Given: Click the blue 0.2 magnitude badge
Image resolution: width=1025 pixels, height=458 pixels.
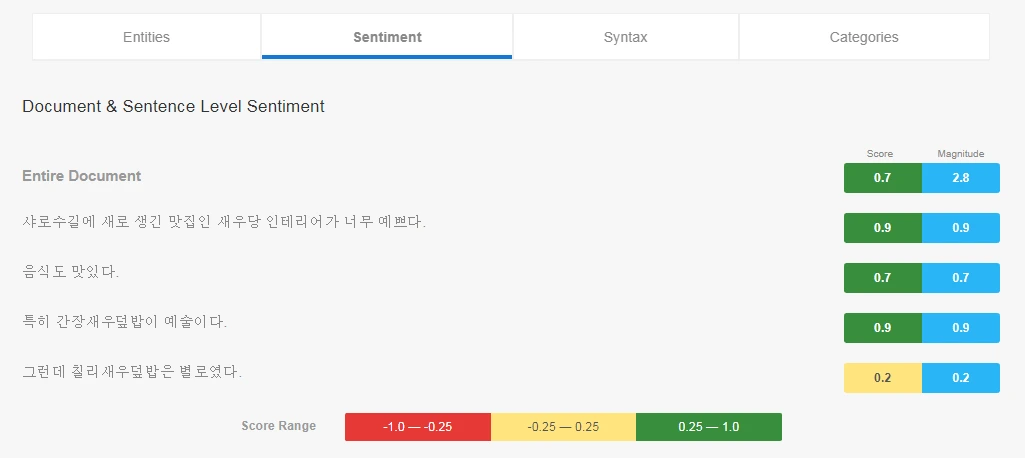Looking at the screenshot, I should [960, 378].
